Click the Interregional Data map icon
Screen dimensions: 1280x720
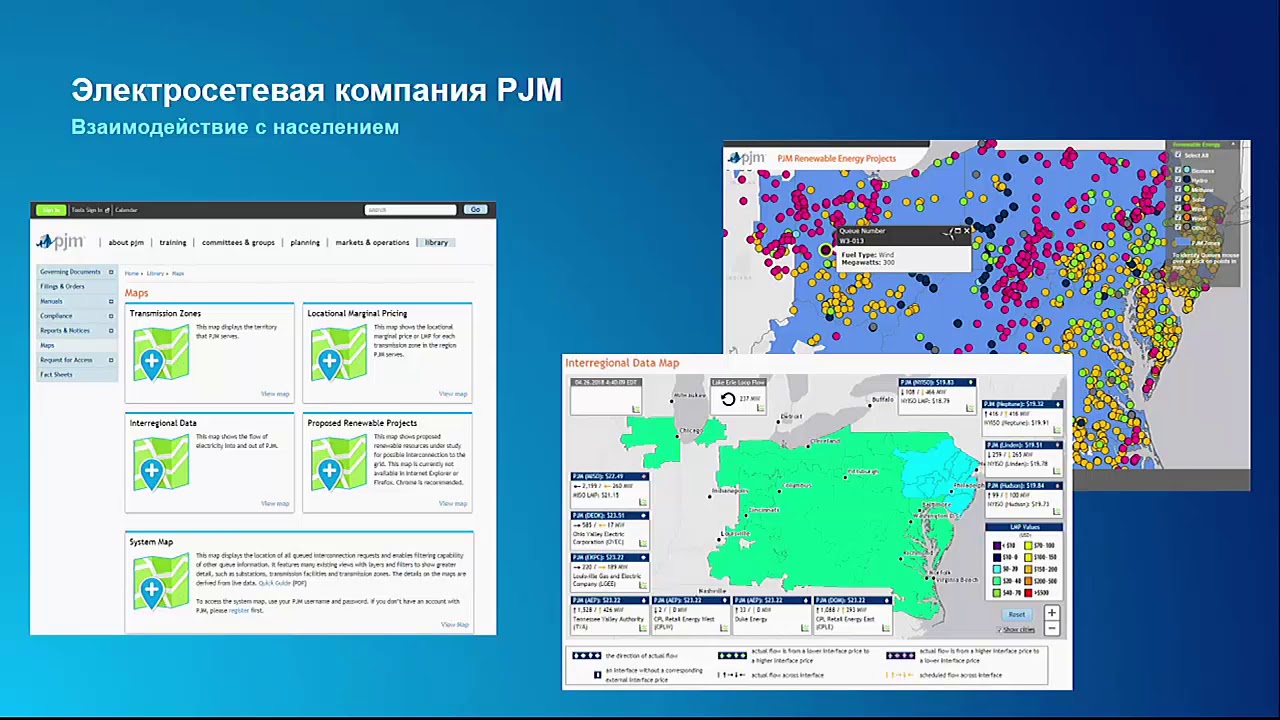[x=160, y=463]
